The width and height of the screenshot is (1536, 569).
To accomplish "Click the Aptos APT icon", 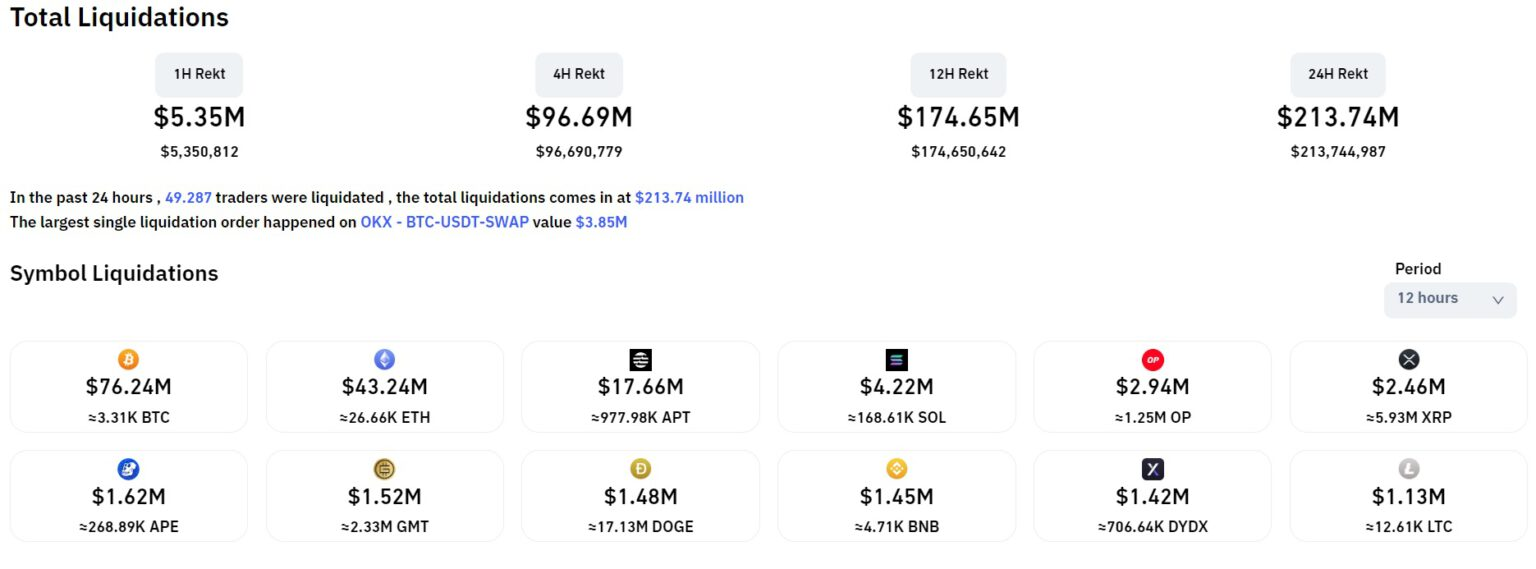I will pyautogui.click(x=640, y=360).
